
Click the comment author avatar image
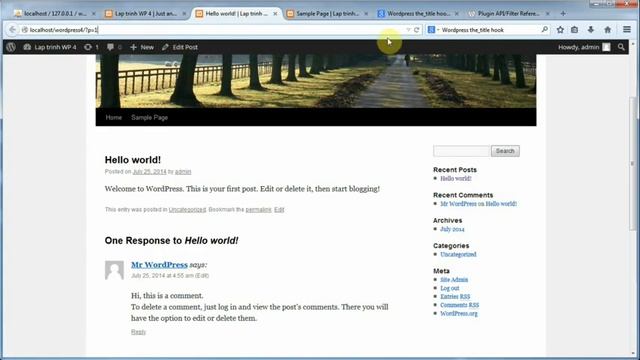(114, 270)
